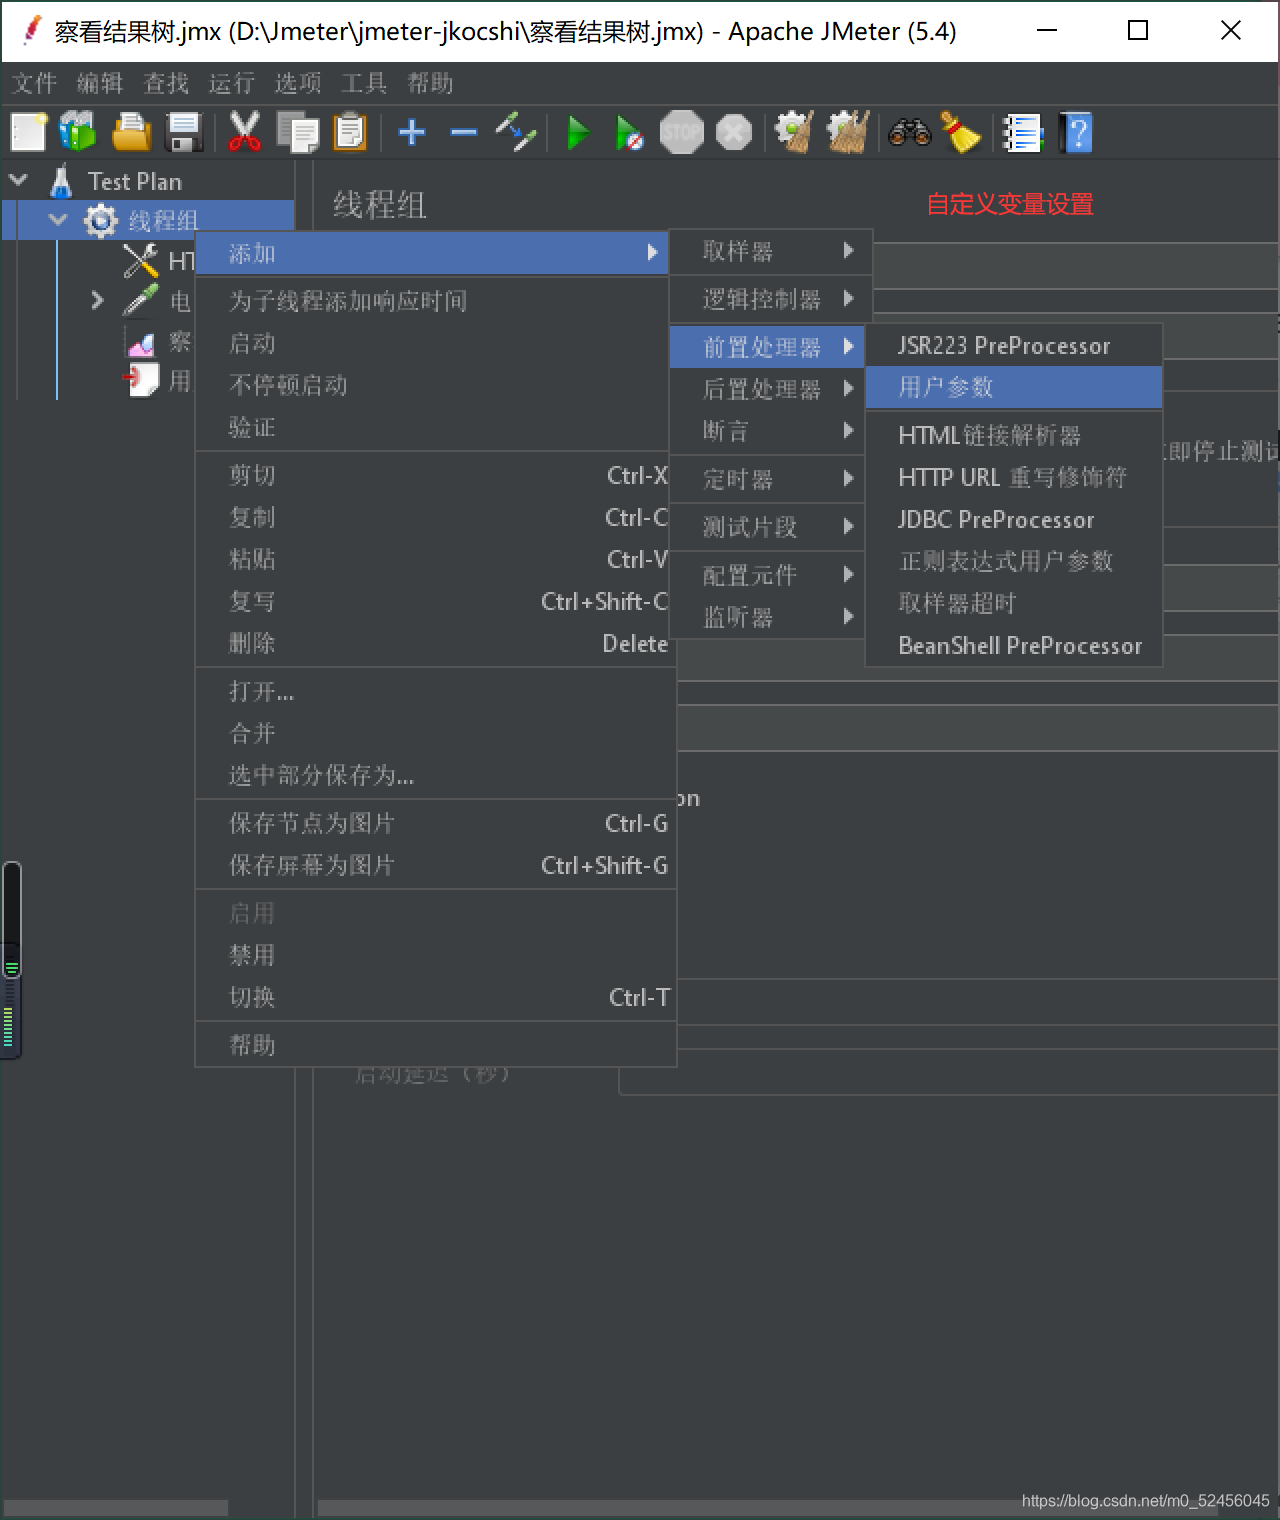Click the thread group gear icon
Image resolution: width=1280 pixels, height=1520 pixels.
coord(100,220)
